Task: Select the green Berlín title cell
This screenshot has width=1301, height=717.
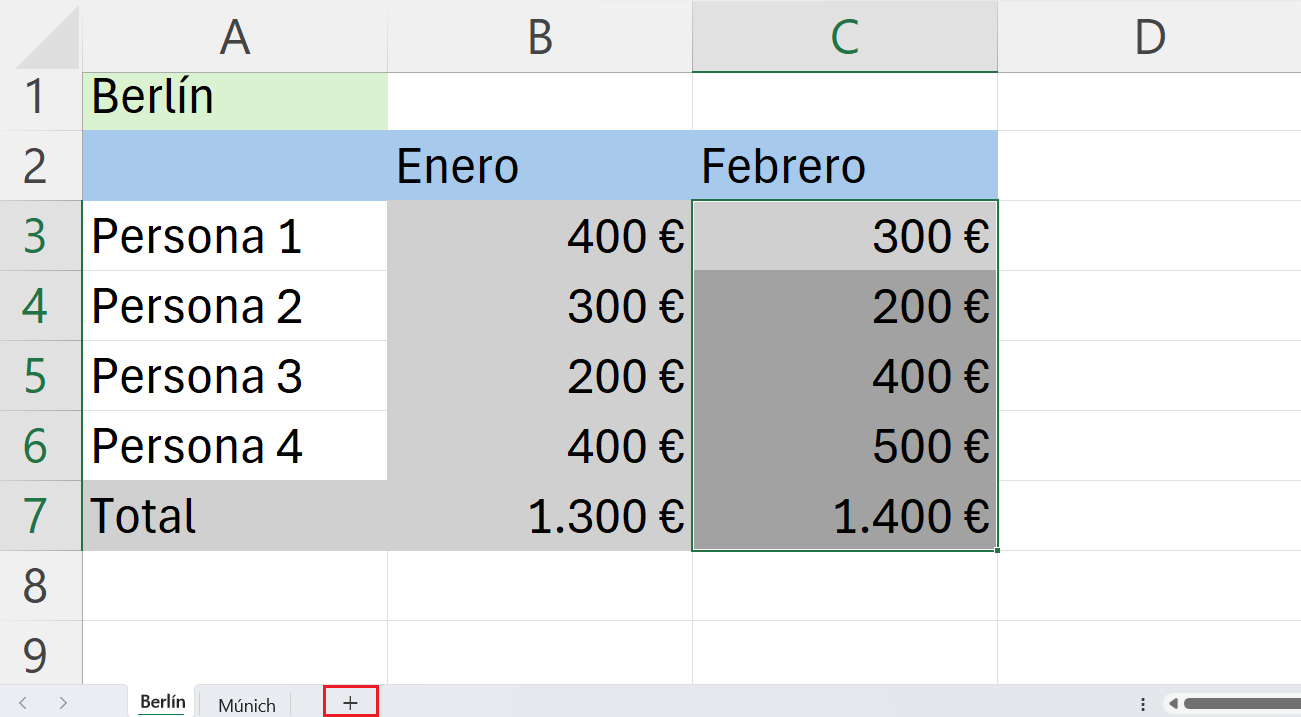Action: tap(235, 98)
